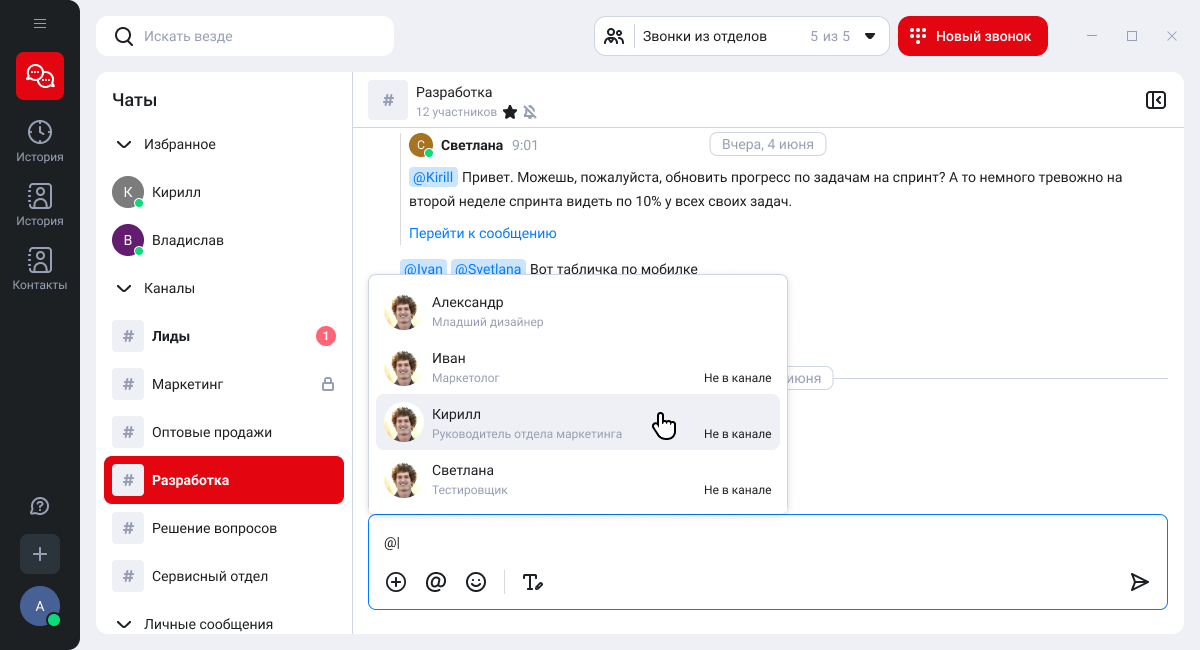Open the clock History icon in sidebar
This screenshot has height=650, width=1200.
click(40, 141)
